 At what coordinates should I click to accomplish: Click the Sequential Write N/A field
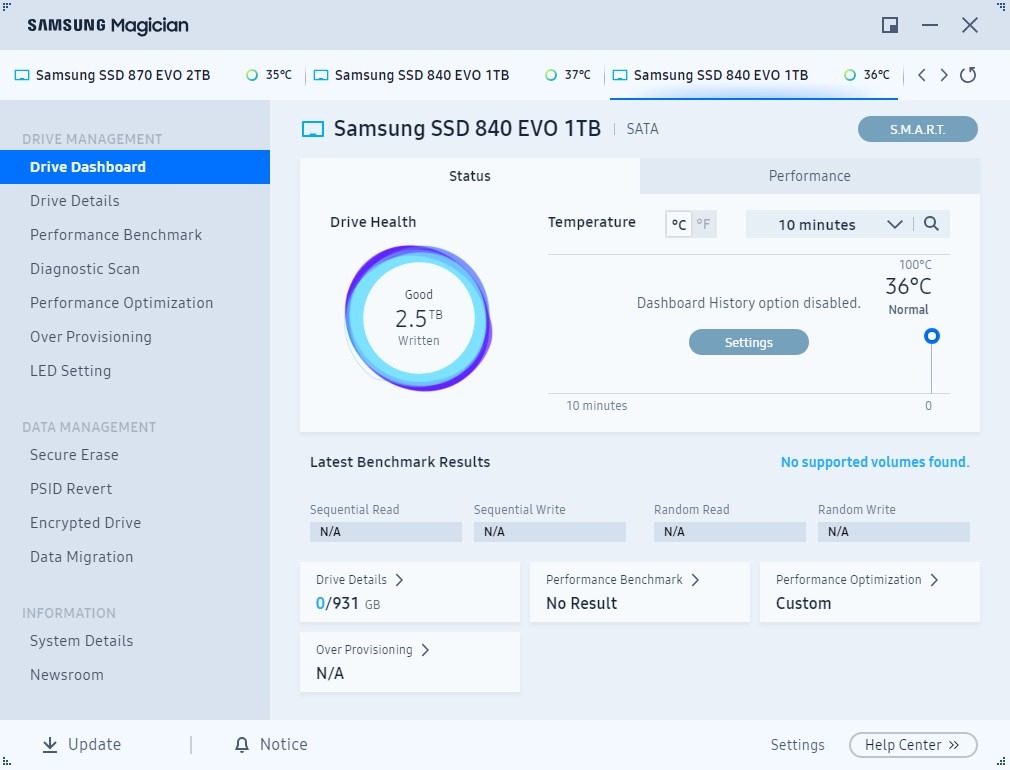point(549,532)
